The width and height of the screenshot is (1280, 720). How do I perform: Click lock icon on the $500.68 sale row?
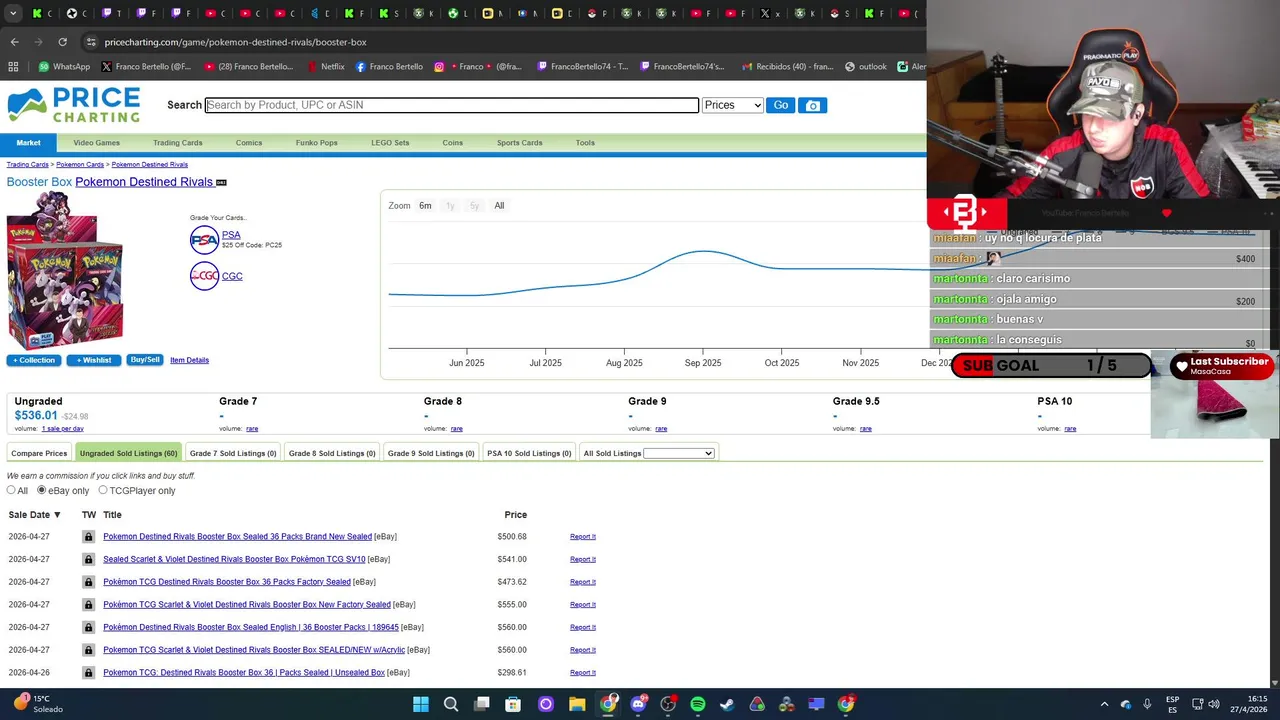pos(88,537)
